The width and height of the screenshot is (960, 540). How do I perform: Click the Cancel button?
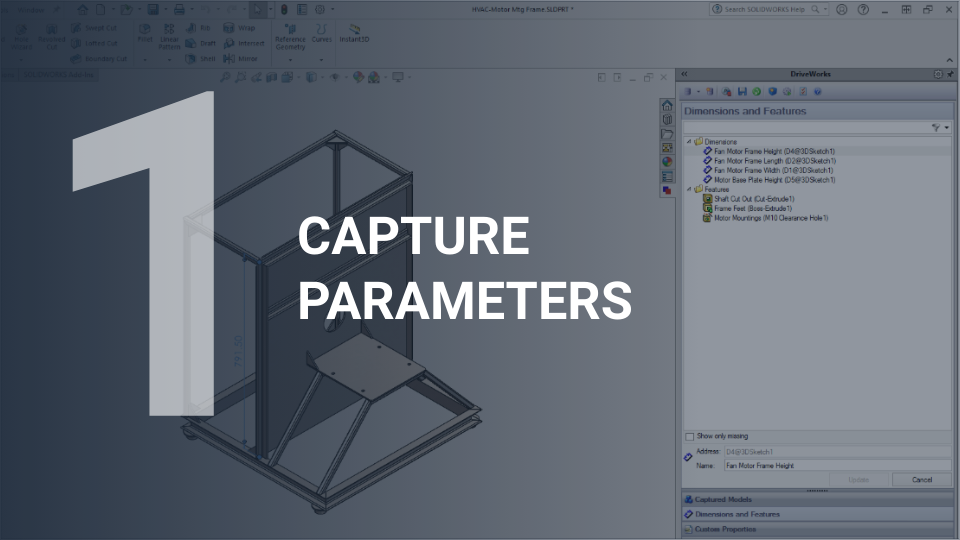point(922,480)
